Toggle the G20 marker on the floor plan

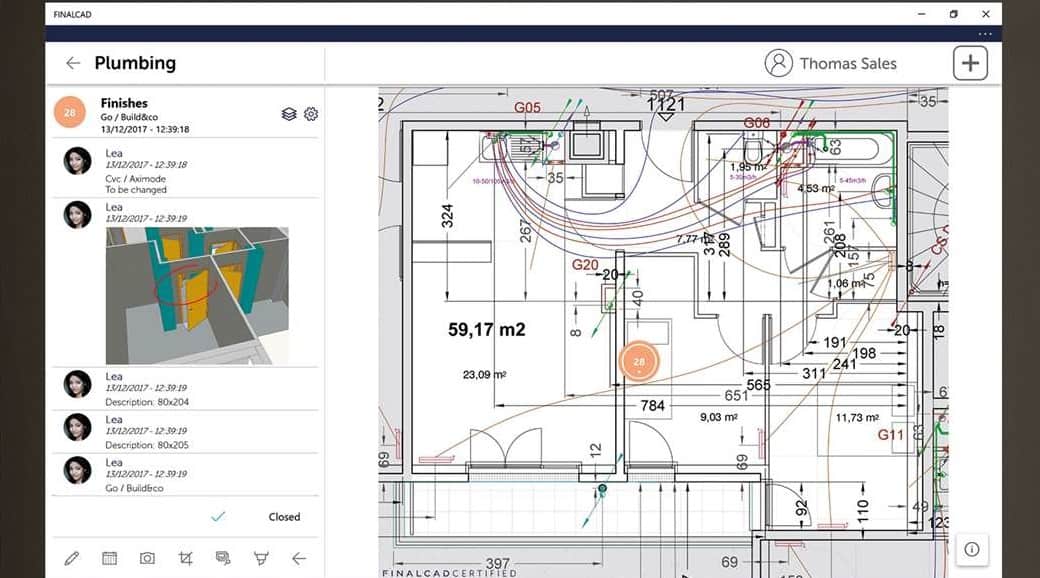586,265
